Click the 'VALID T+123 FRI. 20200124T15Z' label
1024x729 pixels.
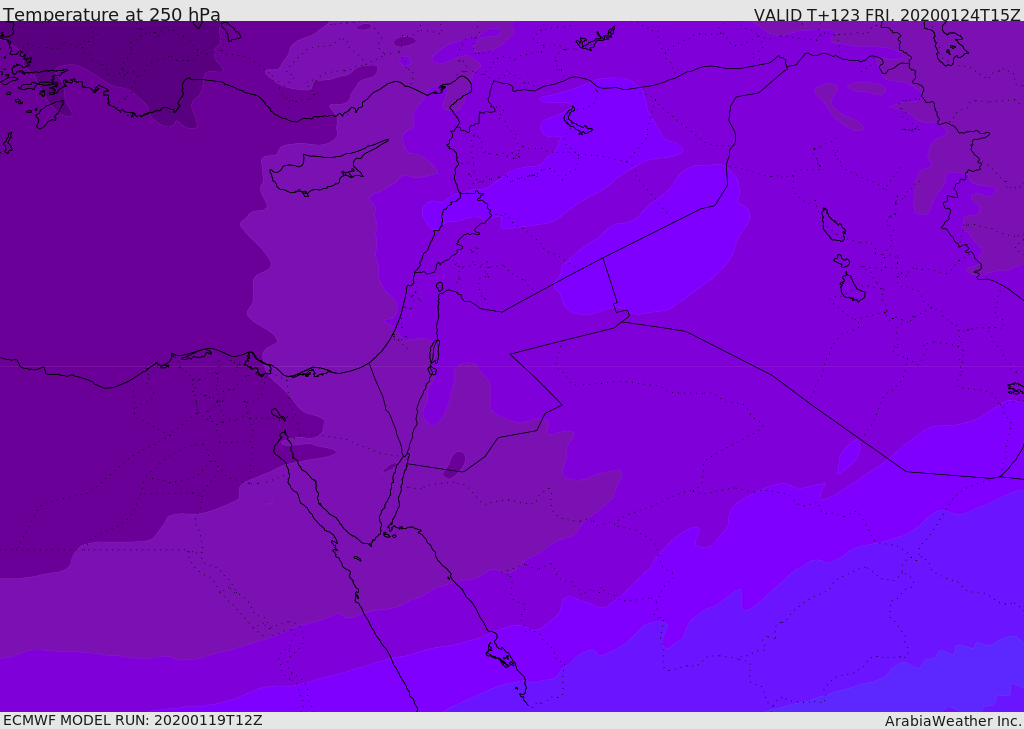click(x=887, y=14)
